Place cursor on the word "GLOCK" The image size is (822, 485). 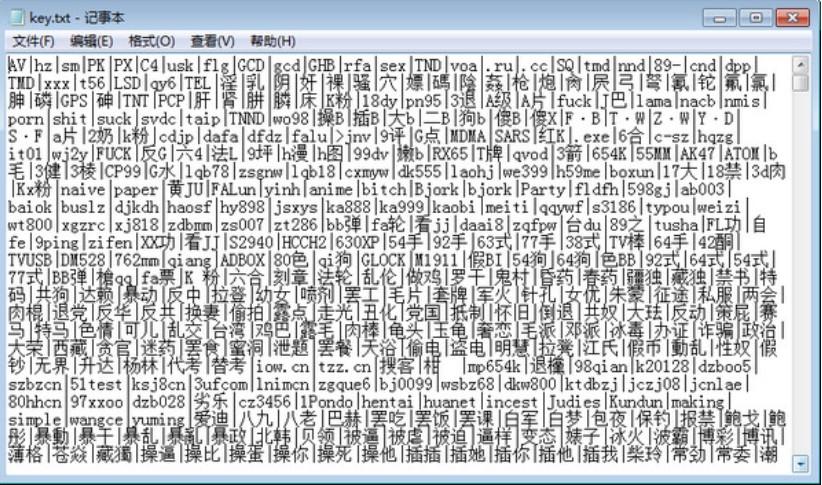[x=383, y=260]
